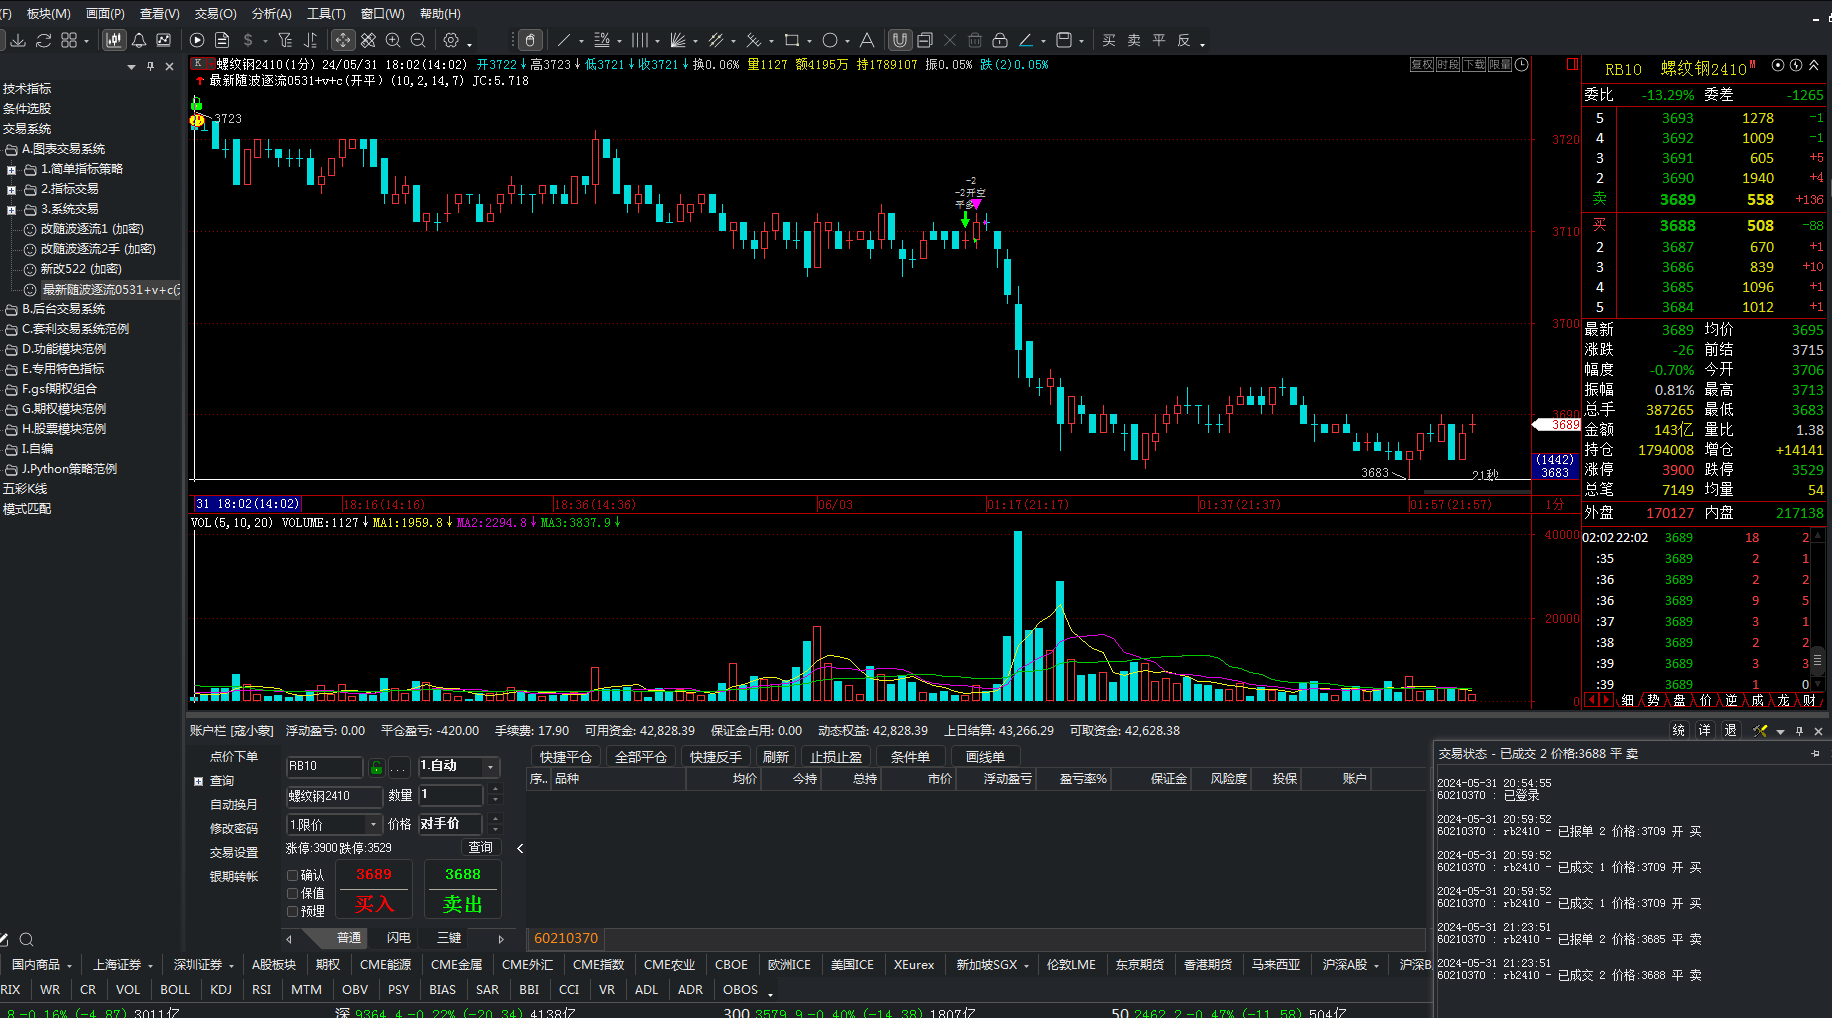1832x1018 pixels.
Task: Click the 数量 quantity input field
Action: click(451, 795)
